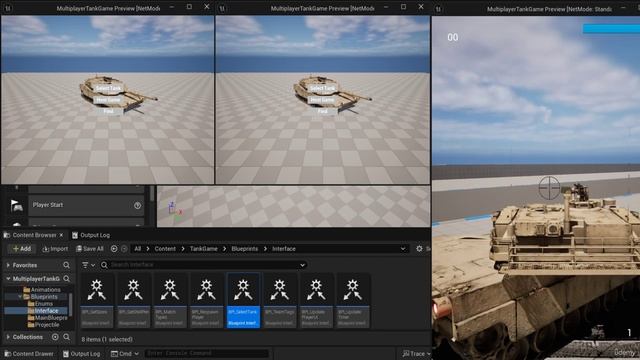Click the add collection plus icon
640x360 pixels.
coord(55,337)
